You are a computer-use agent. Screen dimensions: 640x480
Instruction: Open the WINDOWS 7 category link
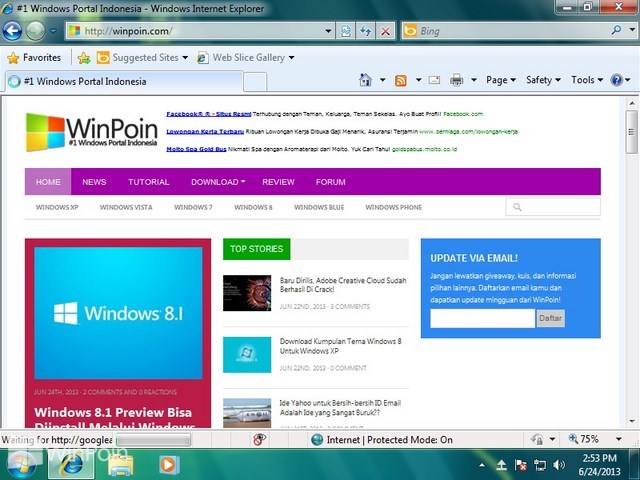pos(193,207)
